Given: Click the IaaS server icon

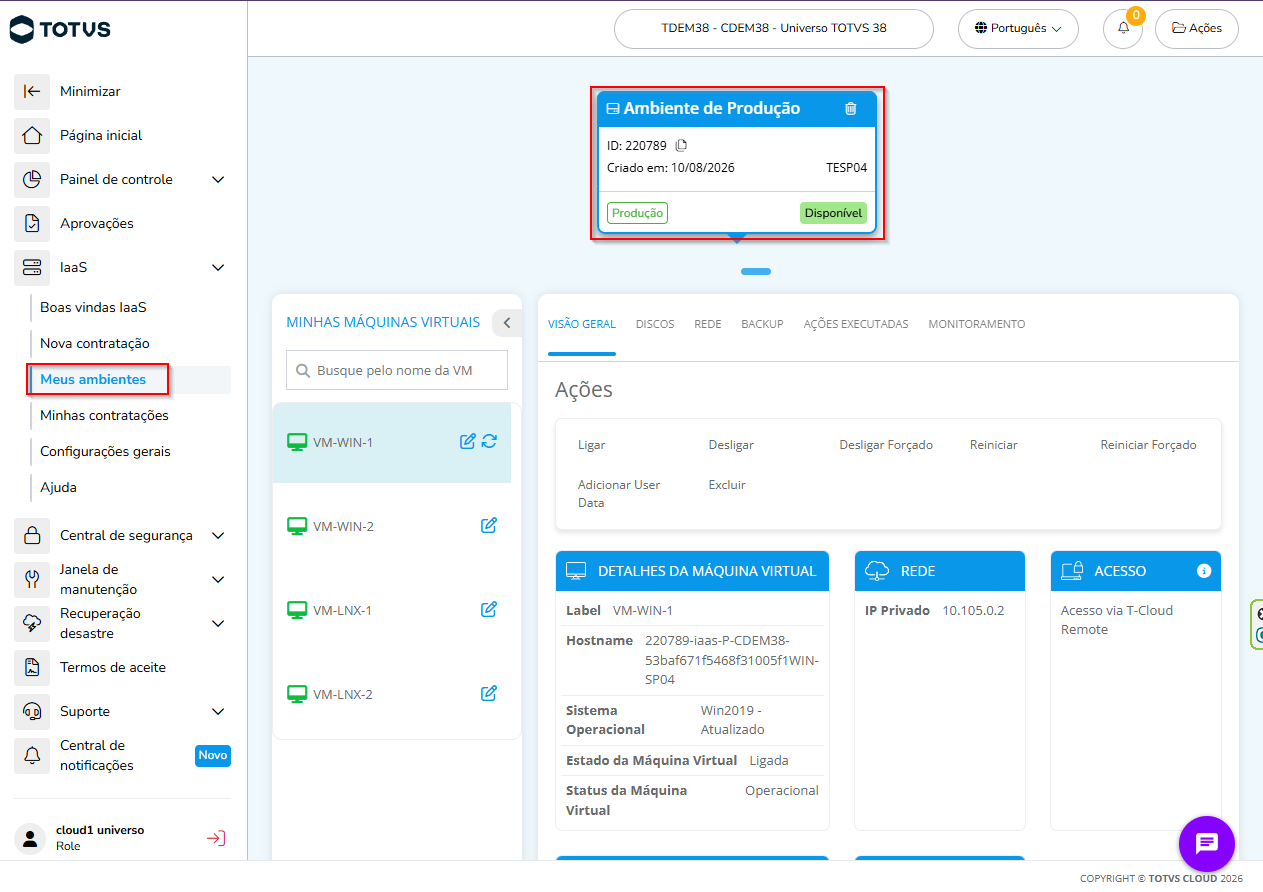Looking at the screenshot, I should pyautogui.click(x=32, y=267).
